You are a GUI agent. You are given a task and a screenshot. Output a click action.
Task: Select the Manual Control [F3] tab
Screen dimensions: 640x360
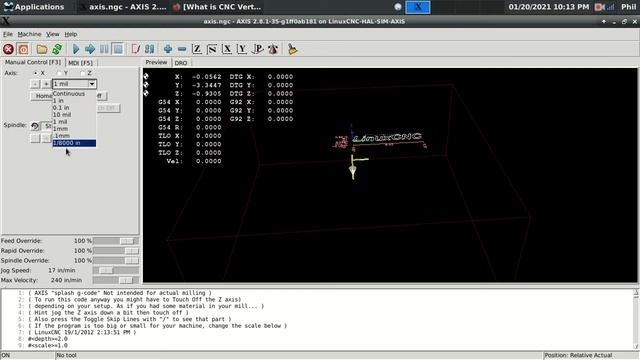33,62
